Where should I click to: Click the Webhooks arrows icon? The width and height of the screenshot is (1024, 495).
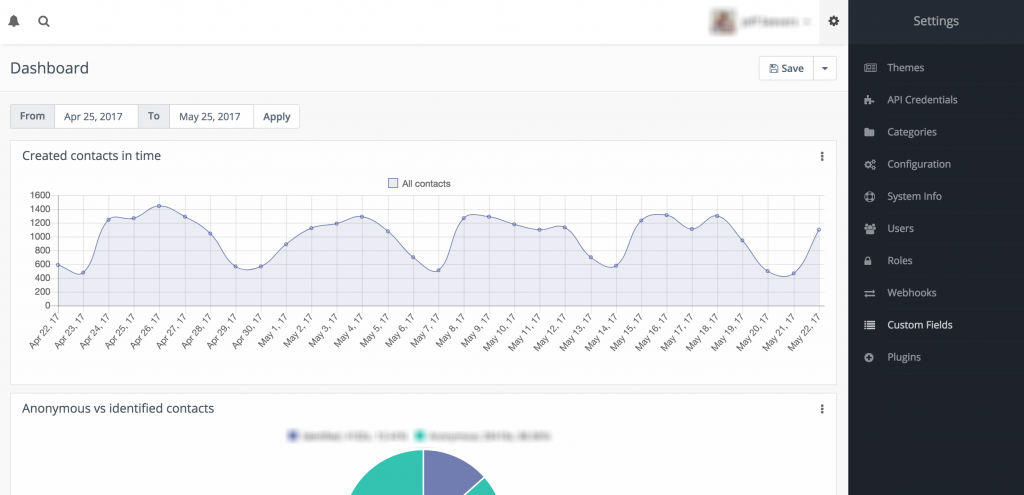(870, 293)
